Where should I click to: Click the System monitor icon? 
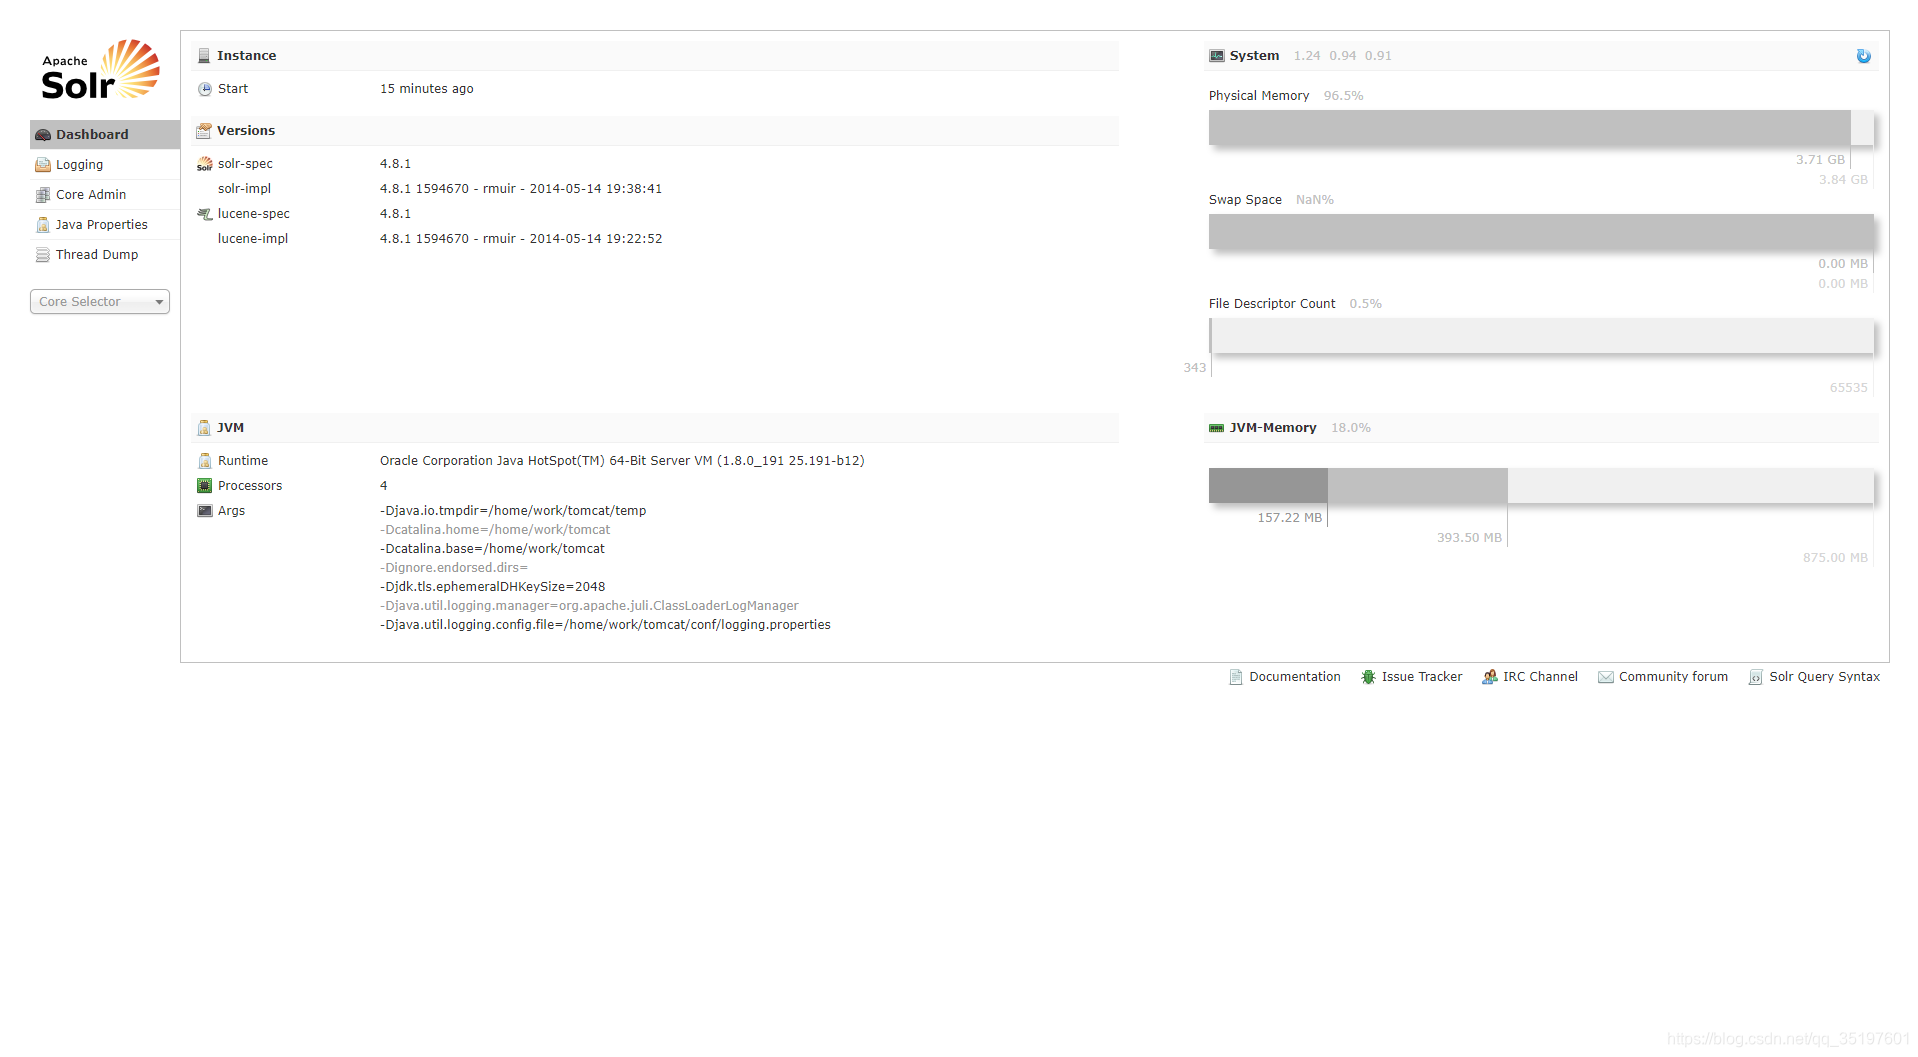point(1217,56)
